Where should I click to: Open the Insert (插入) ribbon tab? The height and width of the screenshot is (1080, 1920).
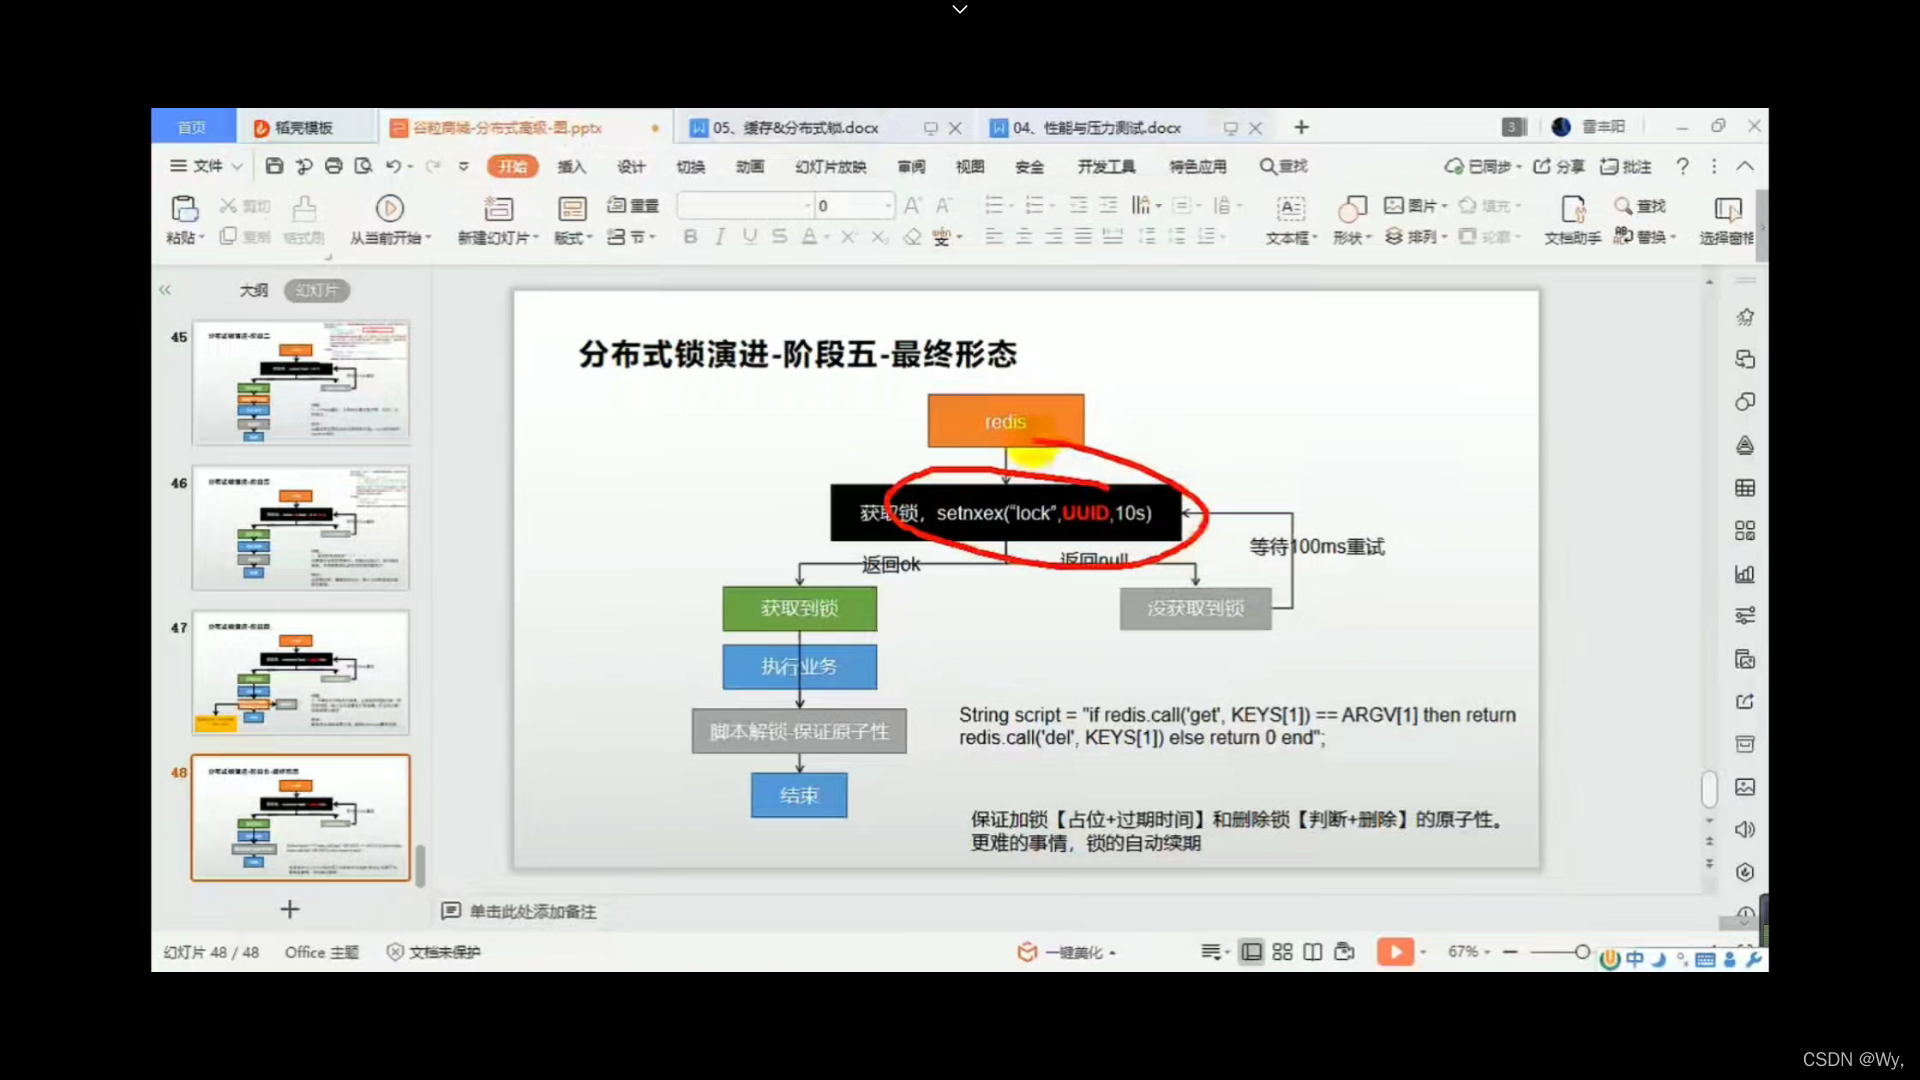[x=571, y=167]
